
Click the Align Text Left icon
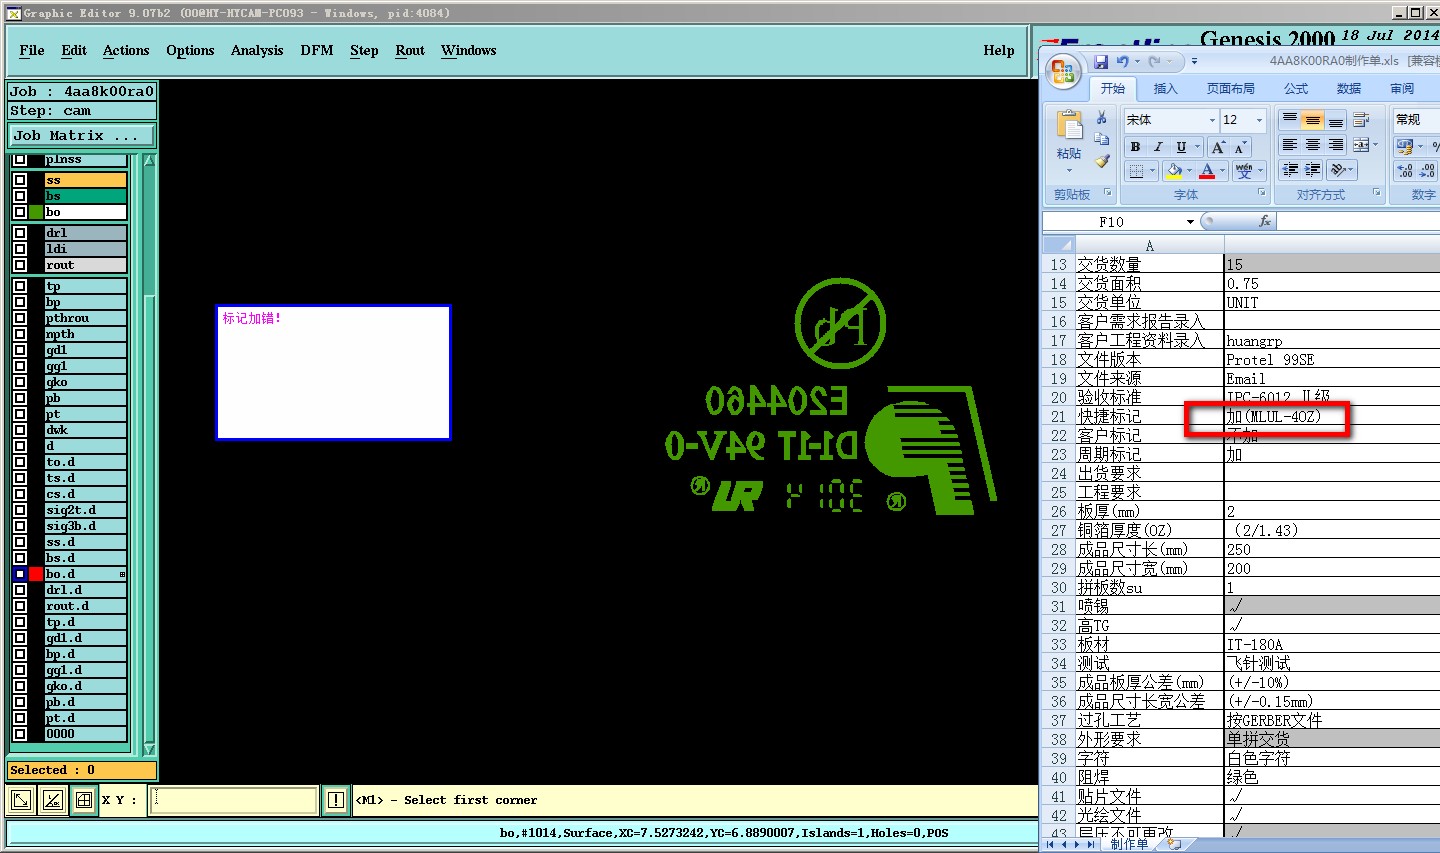(x=1290, y=146)
